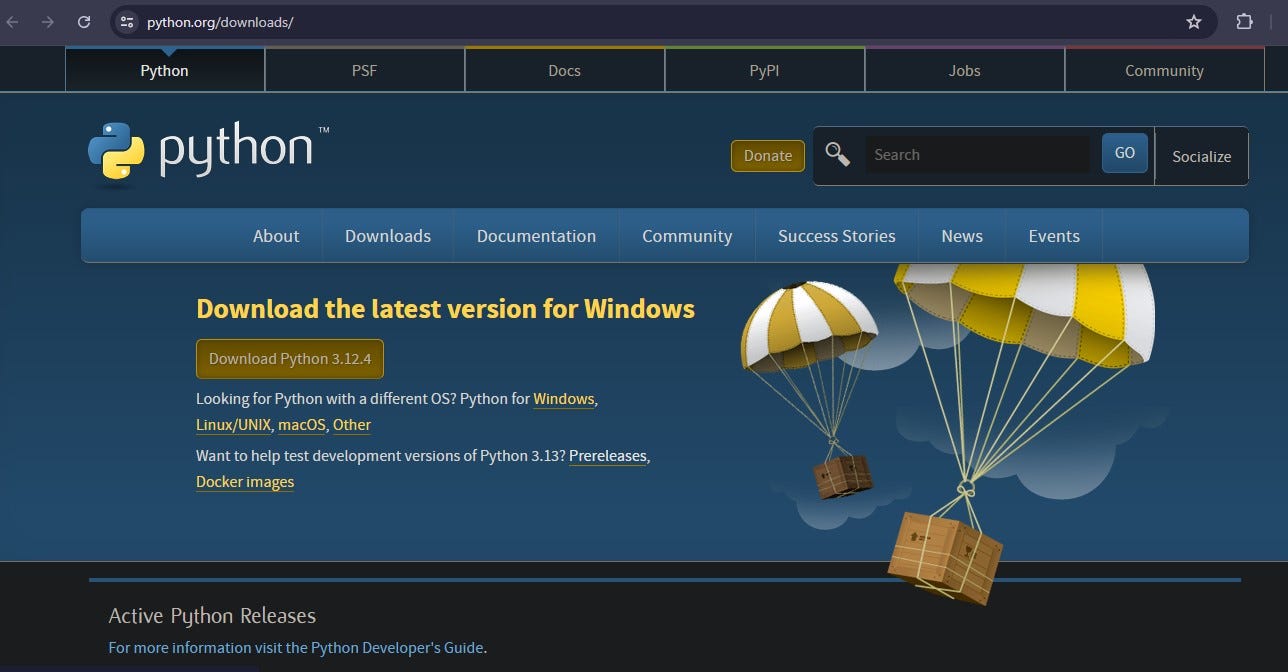Click the Download the latest version heading

click(445, 308)
